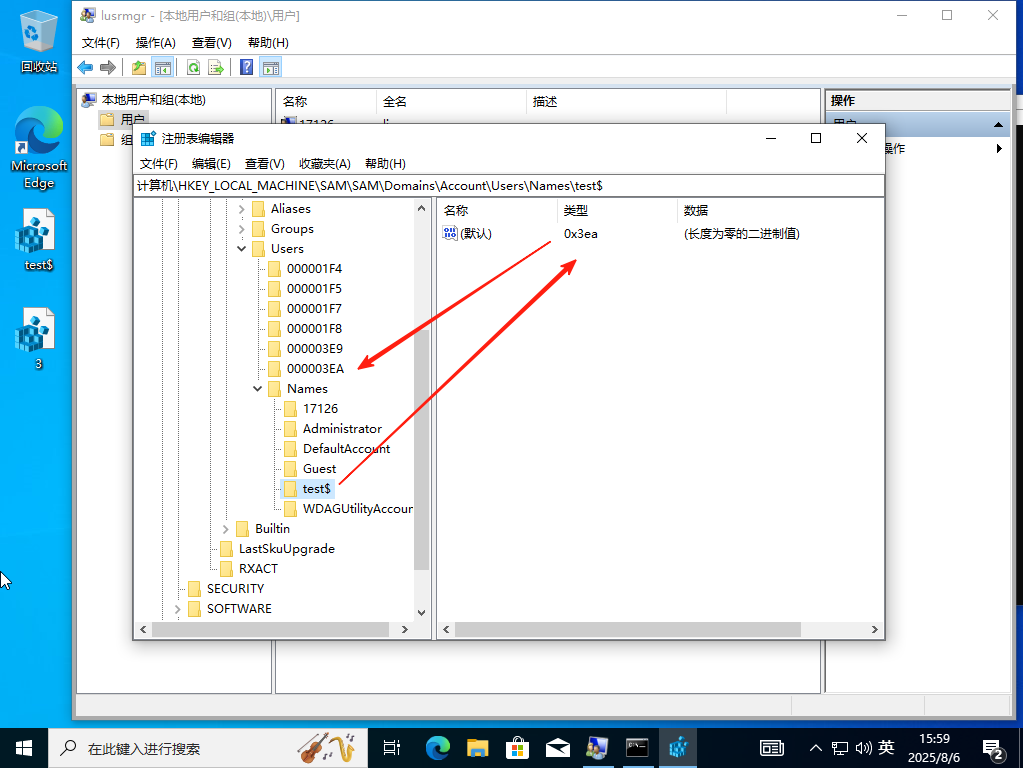Expand the Builtin registry key
1023x768 pixels.
[226, 529]
